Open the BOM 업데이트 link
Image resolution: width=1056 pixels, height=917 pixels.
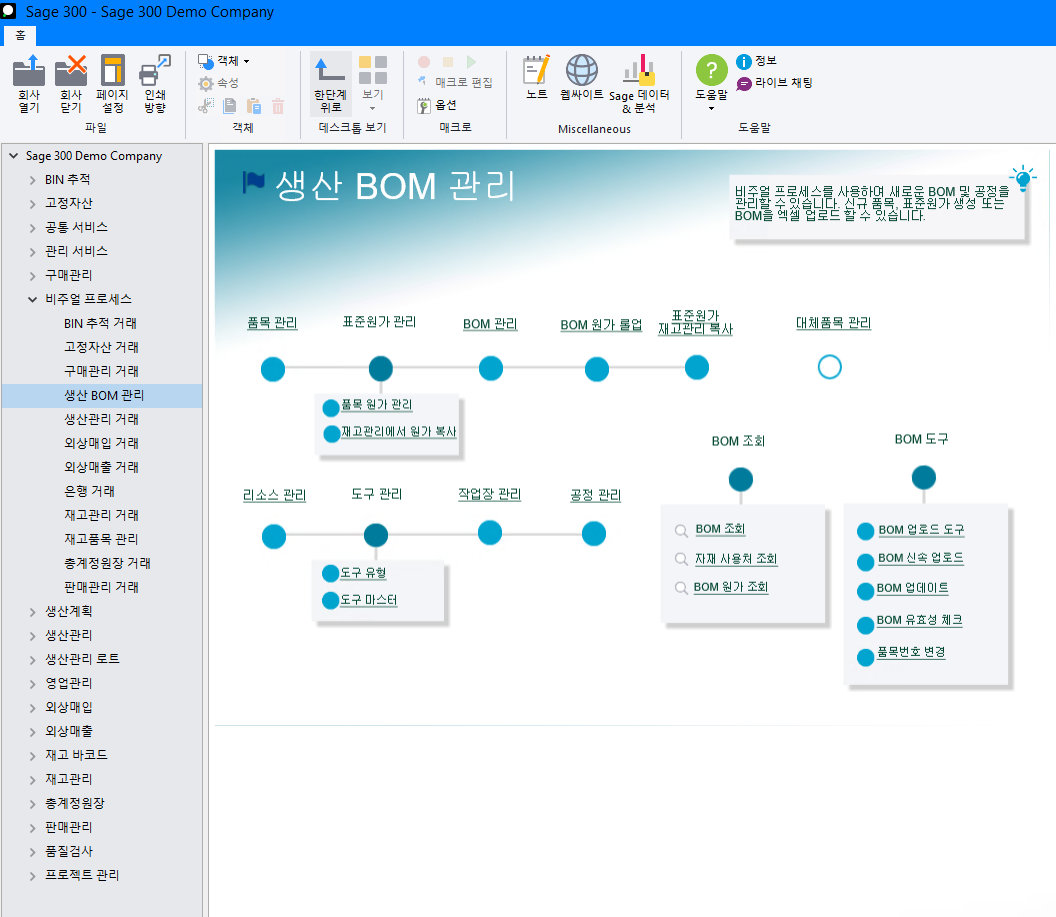click(913, 588)
